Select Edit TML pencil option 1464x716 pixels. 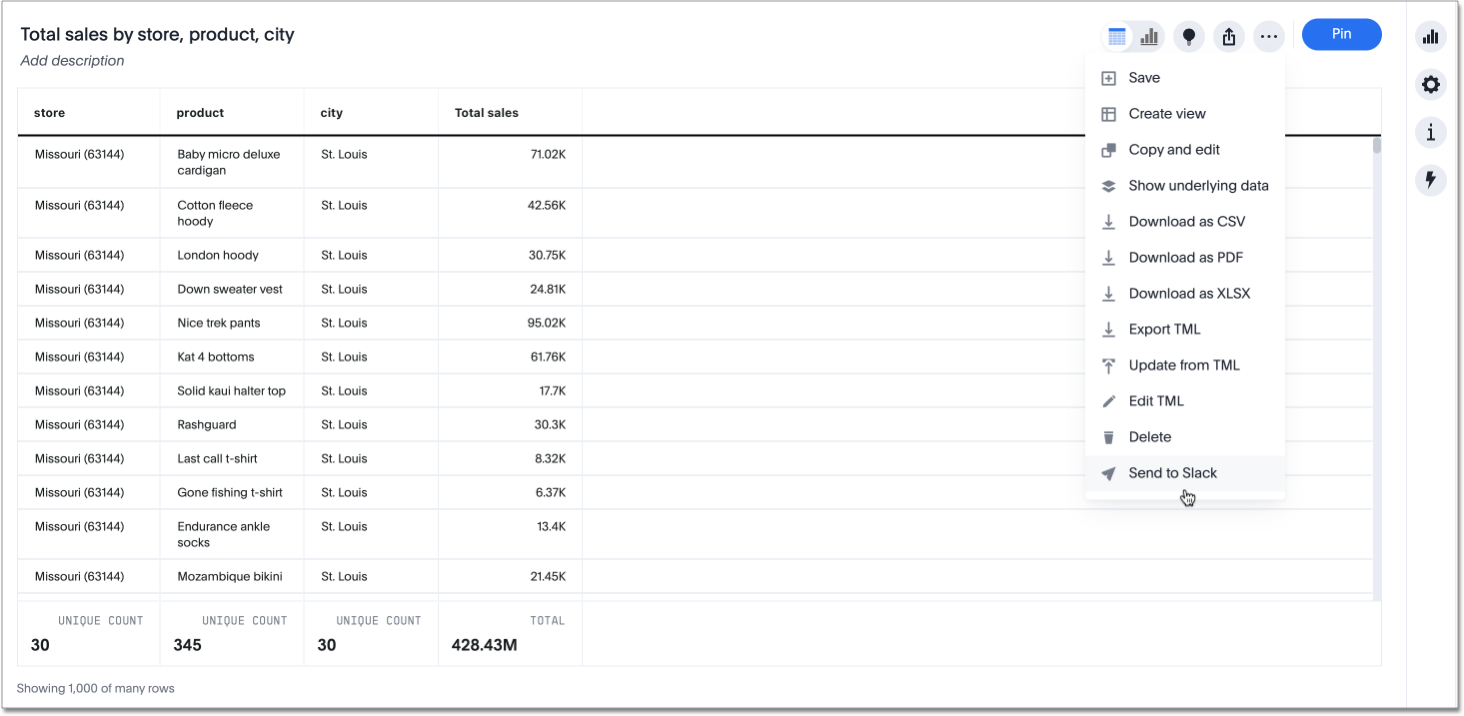(1156, 401)
